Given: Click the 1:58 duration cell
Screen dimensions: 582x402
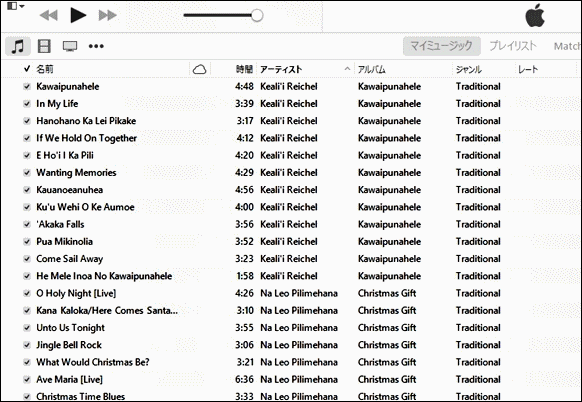Looking at the screenshot, I should 245,276.
